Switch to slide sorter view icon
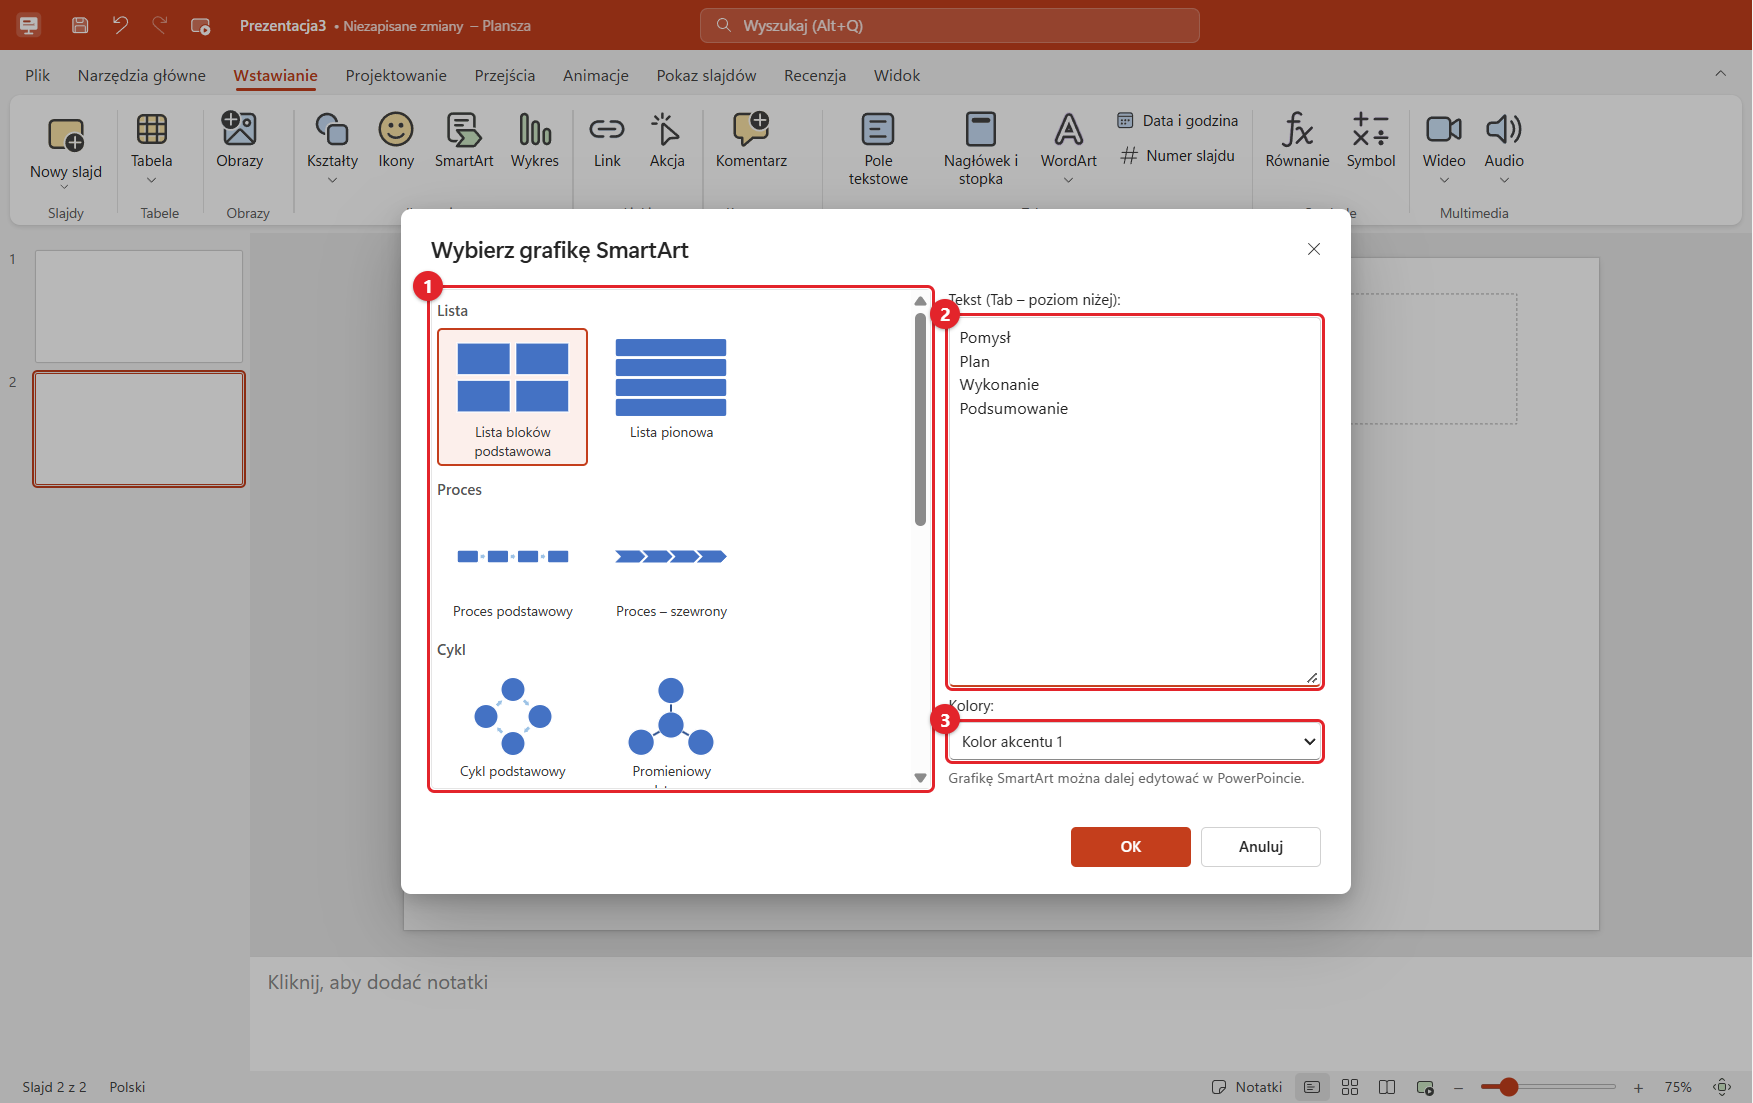 pyautogui.click(x=1350, y=1087)
